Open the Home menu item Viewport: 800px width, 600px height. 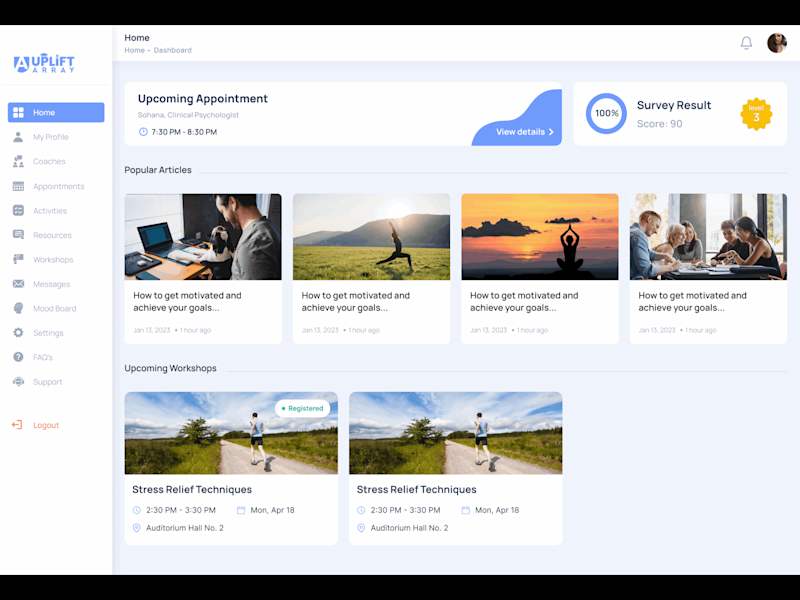(x=56, y=112)
